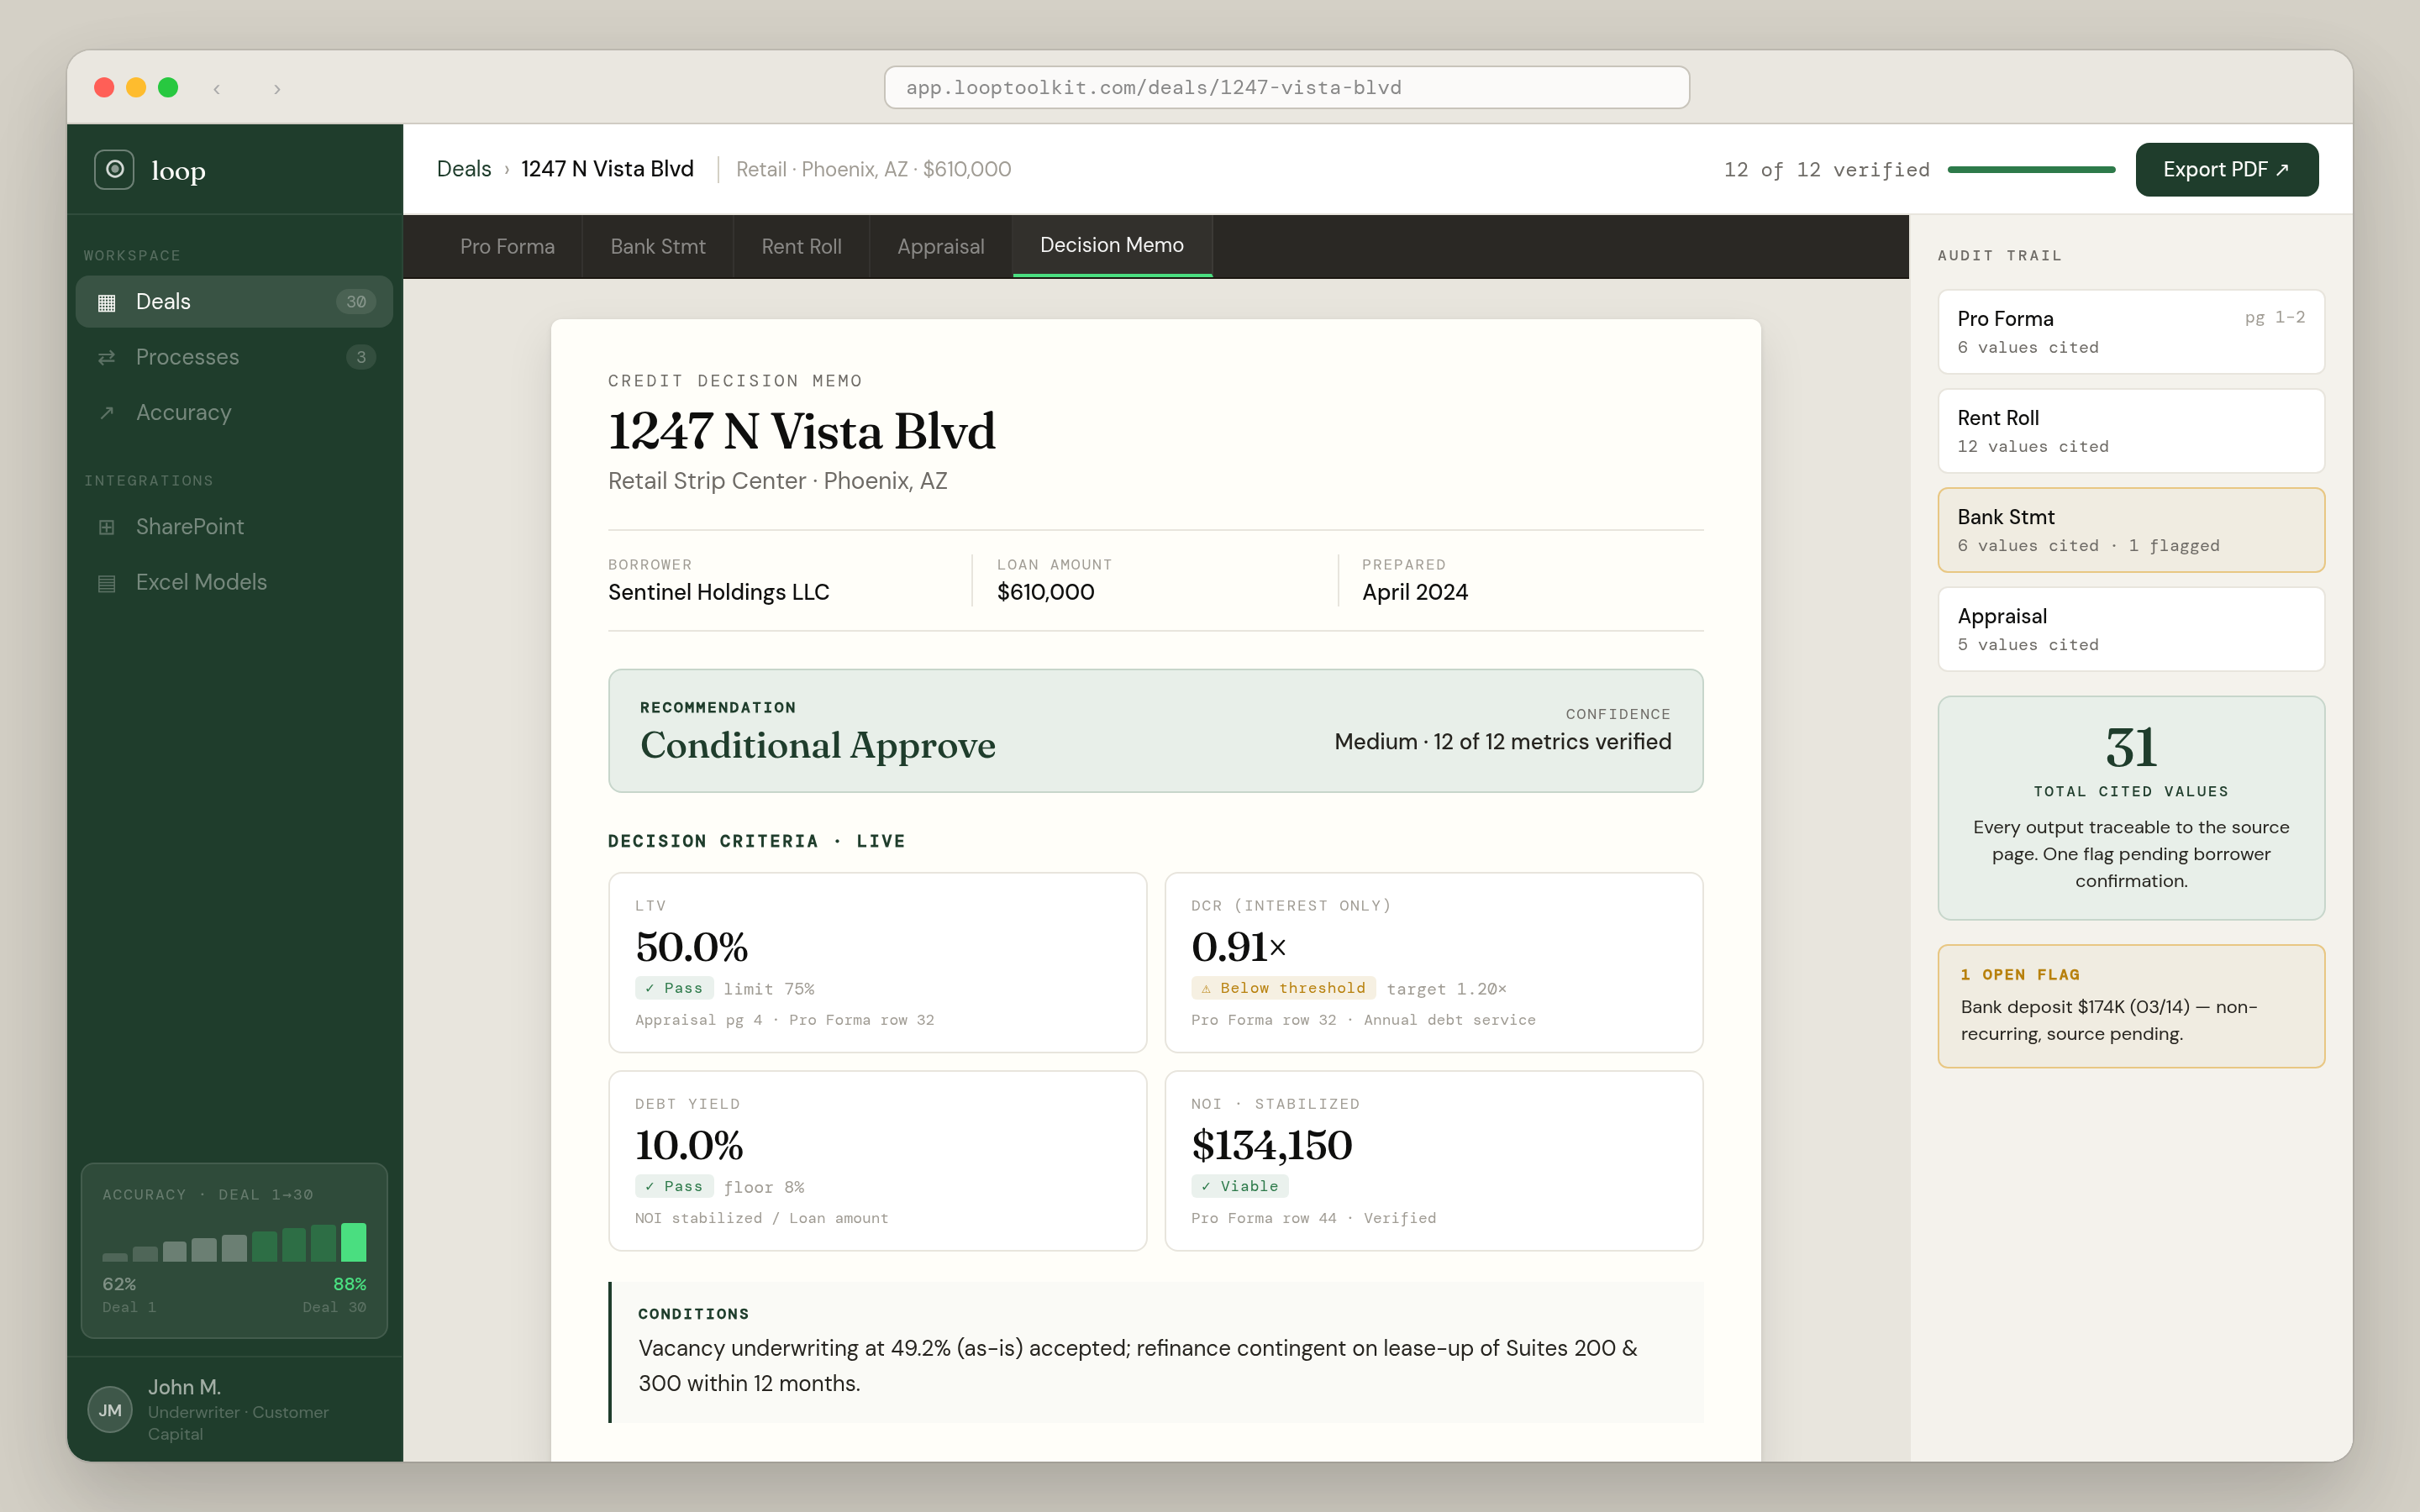Viewport: 2420px width, 1512px height.
Task: Click the Sentinel Holdings LLC borrower name
Action: click(718, 592)
